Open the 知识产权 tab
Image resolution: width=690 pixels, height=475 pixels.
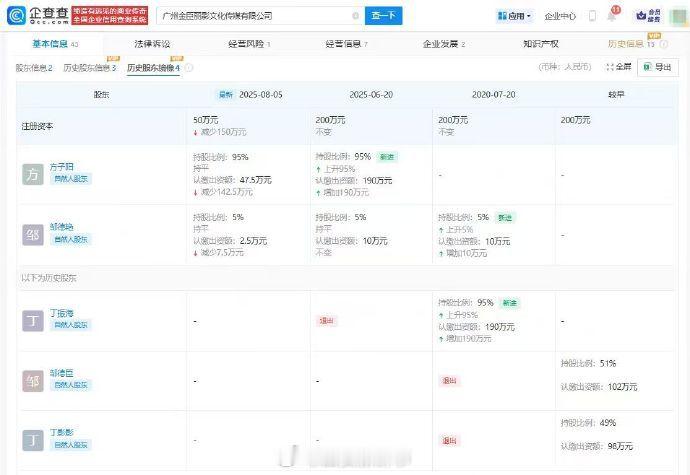[541, 44]
